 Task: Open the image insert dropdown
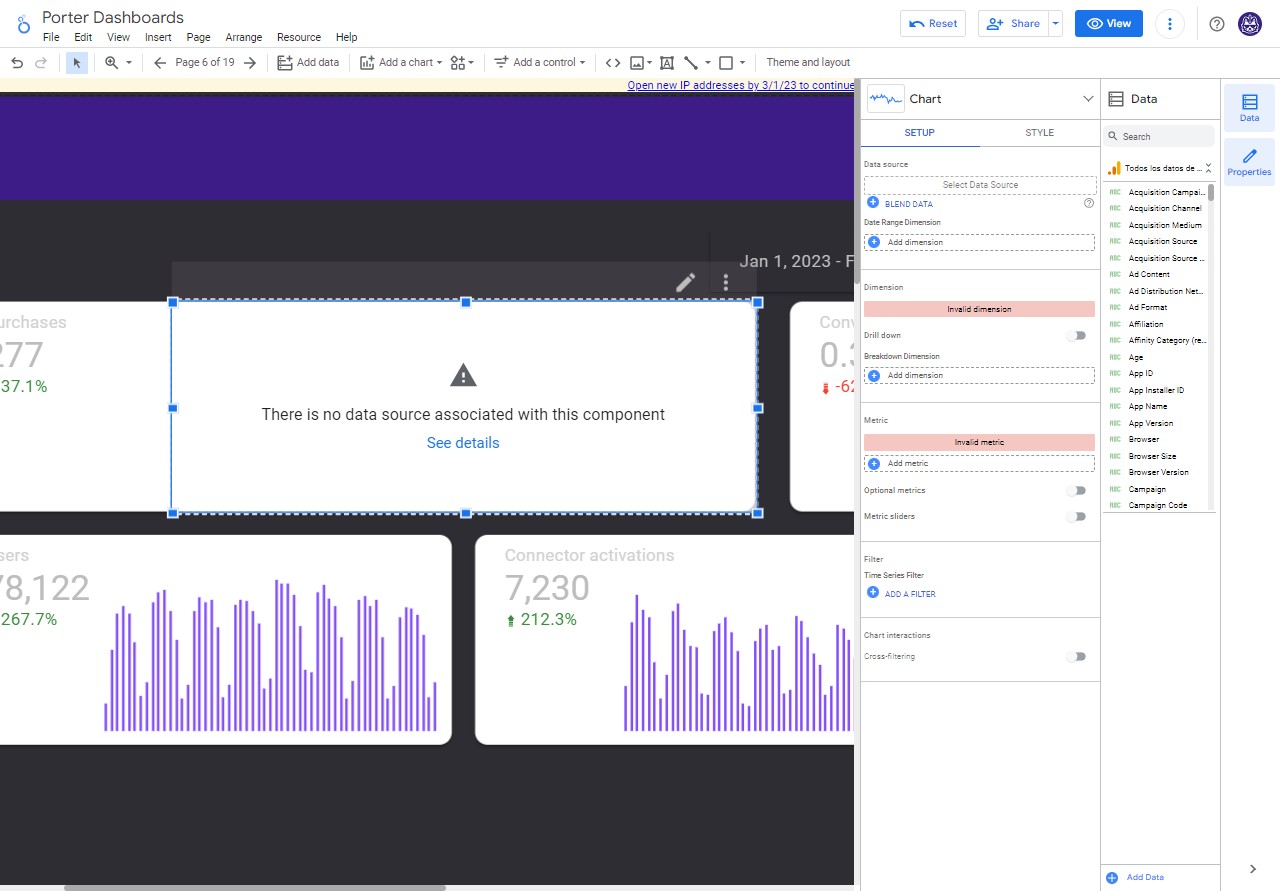[642, 63]
